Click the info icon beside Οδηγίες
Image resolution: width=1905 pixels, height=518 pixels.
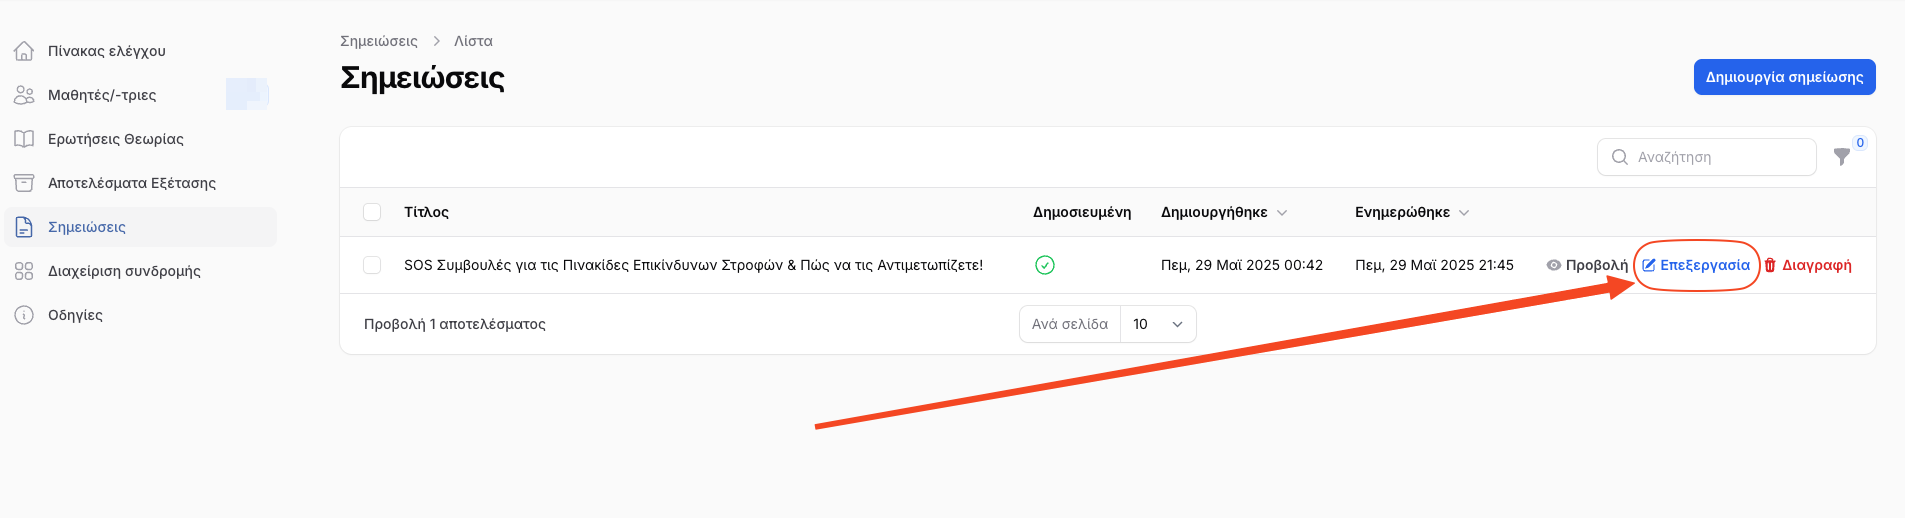(24, 315)
